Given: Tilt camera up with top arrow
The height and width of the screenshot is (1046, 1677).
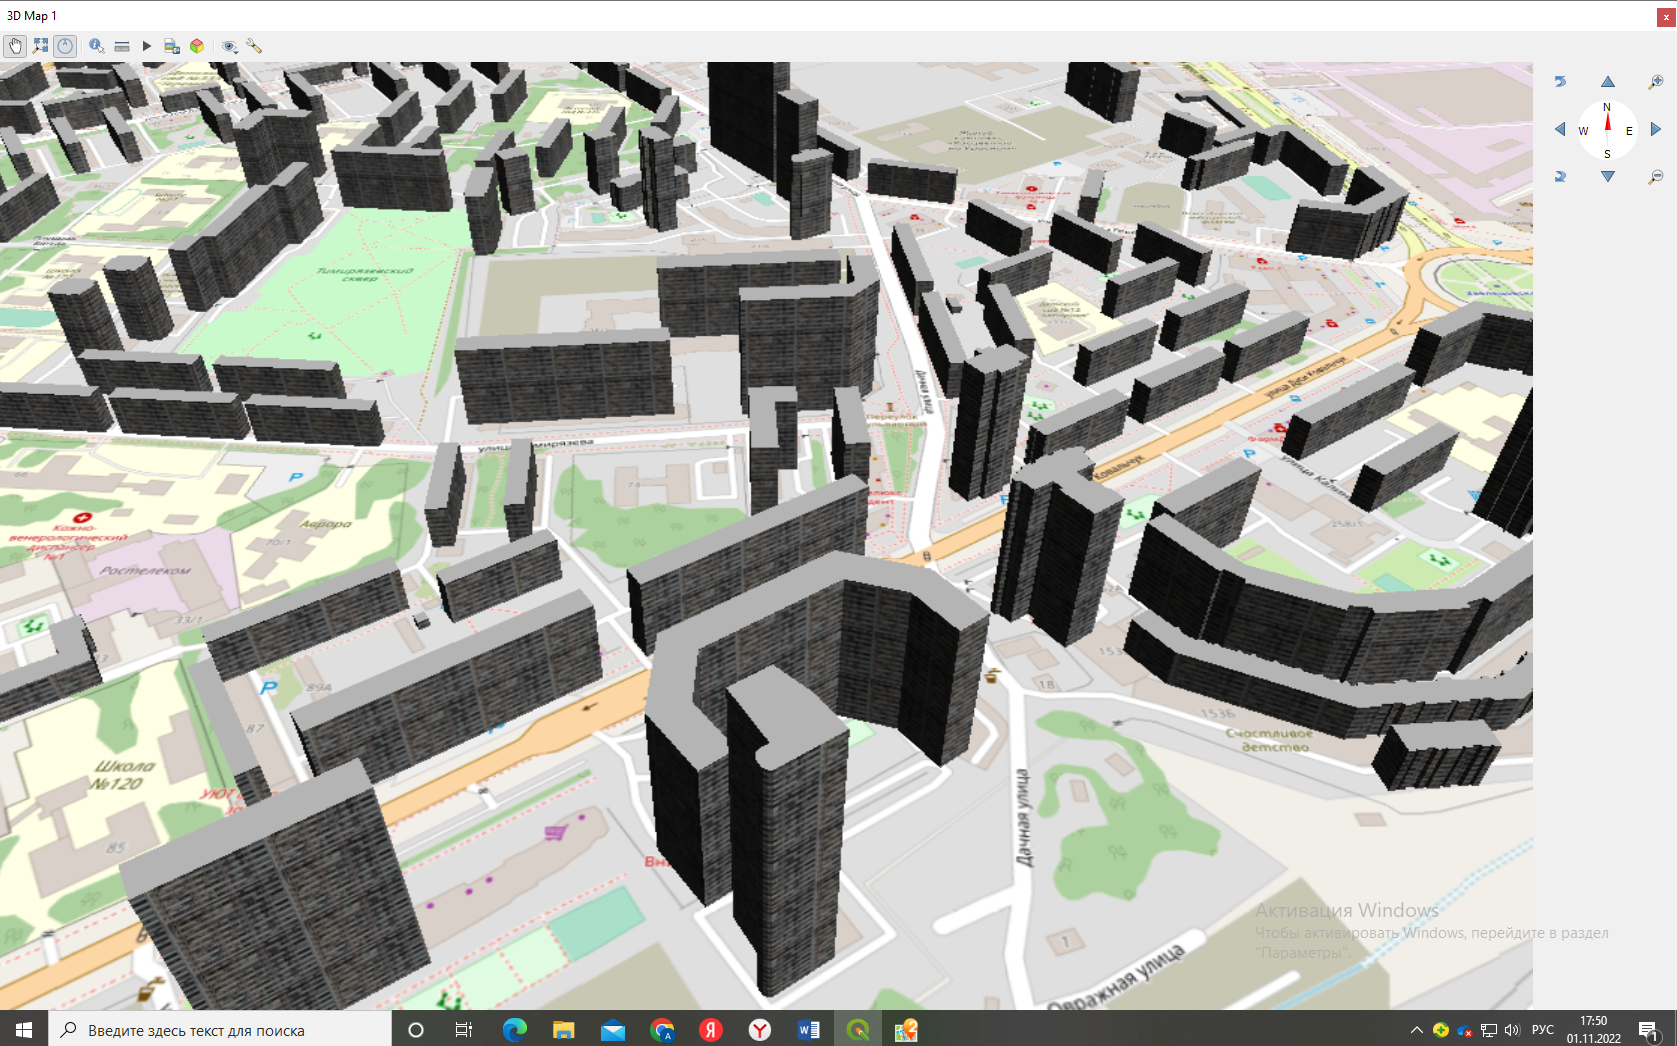Looking at the screenshot, I should [1607, 82].
